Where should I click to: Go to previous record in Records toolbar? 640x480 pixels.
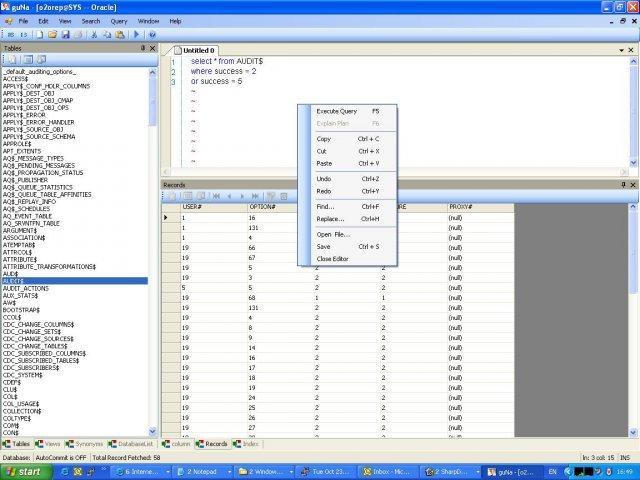[229, 196]
